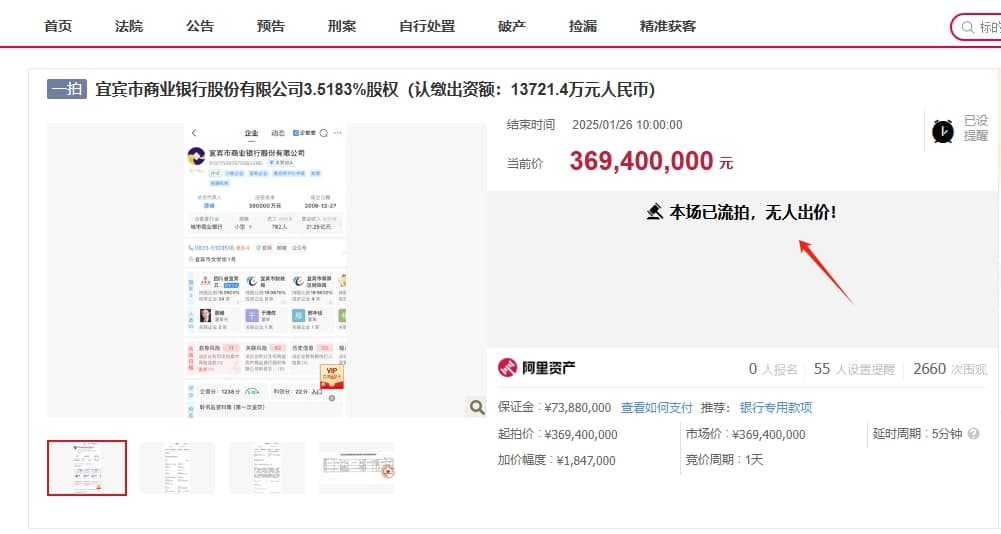This screenshot has height=534, width=1001.
Task: Go to the 法院 menu item
Action: (x=129, y=26)
